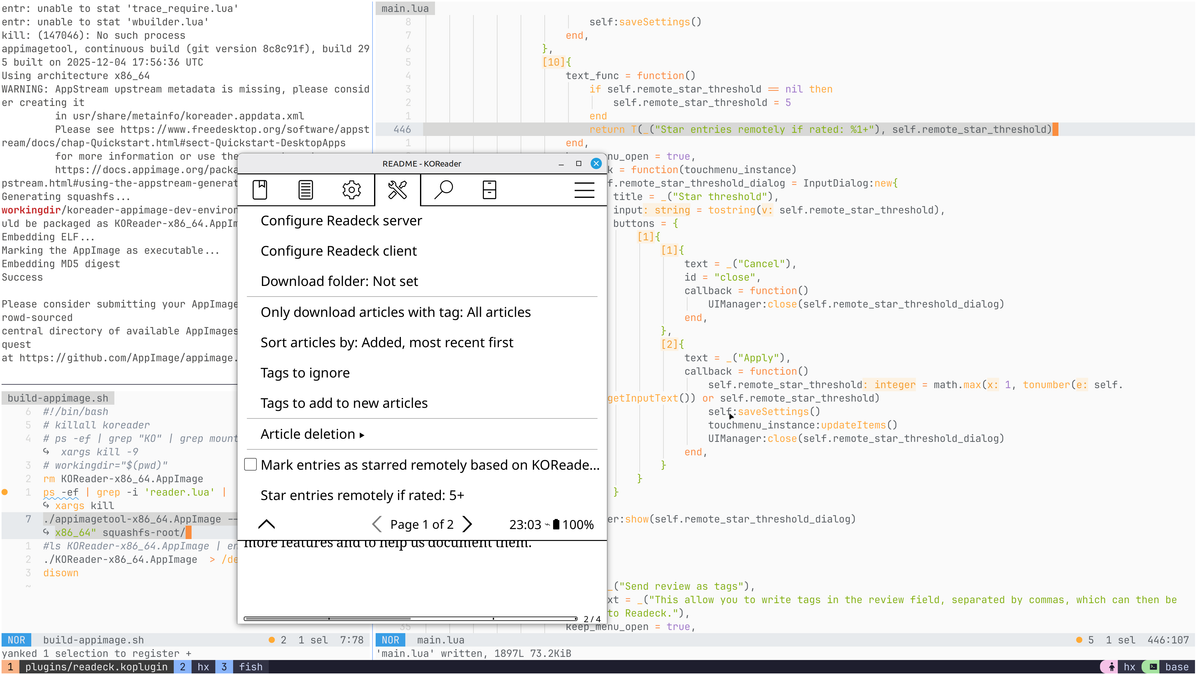
Task: Maximize the KOReader window
Action: [x=578, y=163]
